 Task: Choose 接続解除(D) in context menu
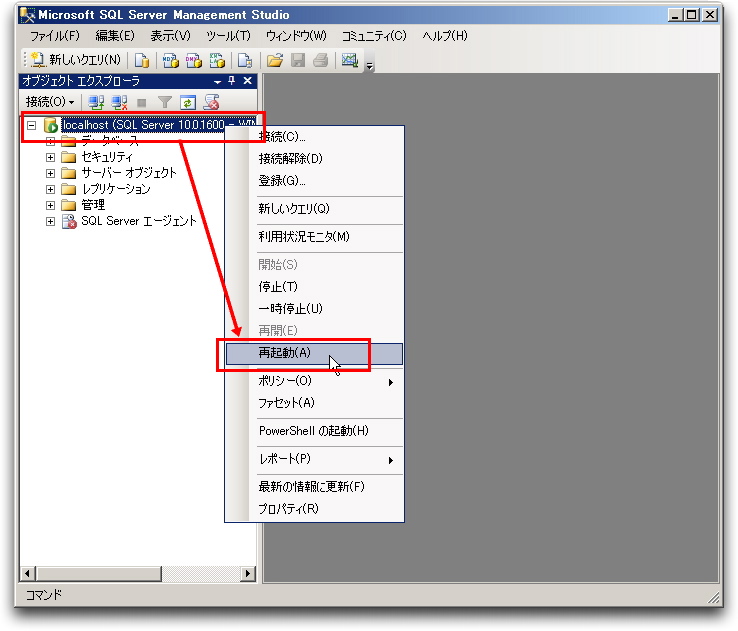tap(314, 159)
